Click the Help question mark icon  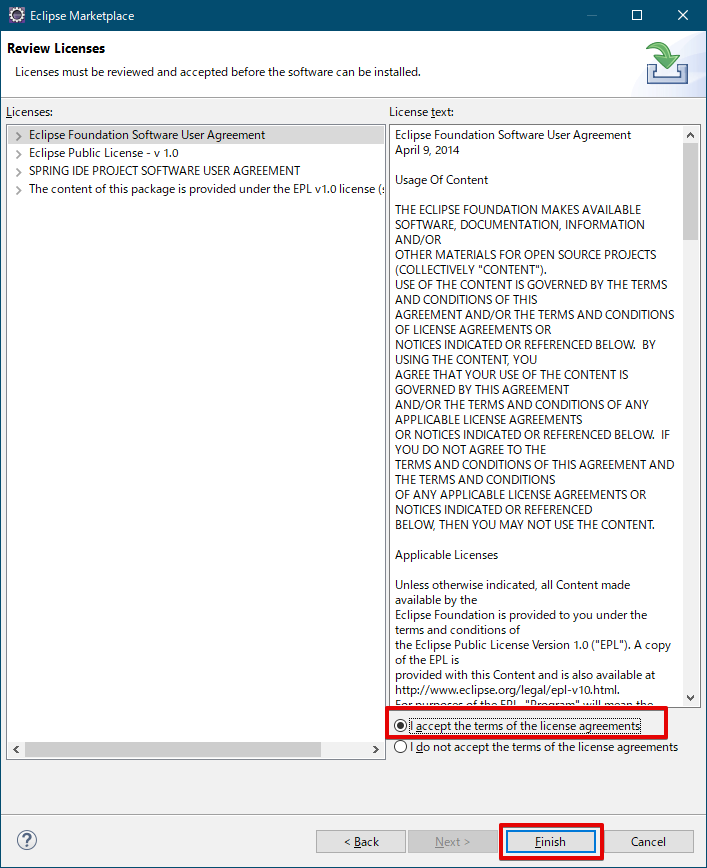pos(27,840)
